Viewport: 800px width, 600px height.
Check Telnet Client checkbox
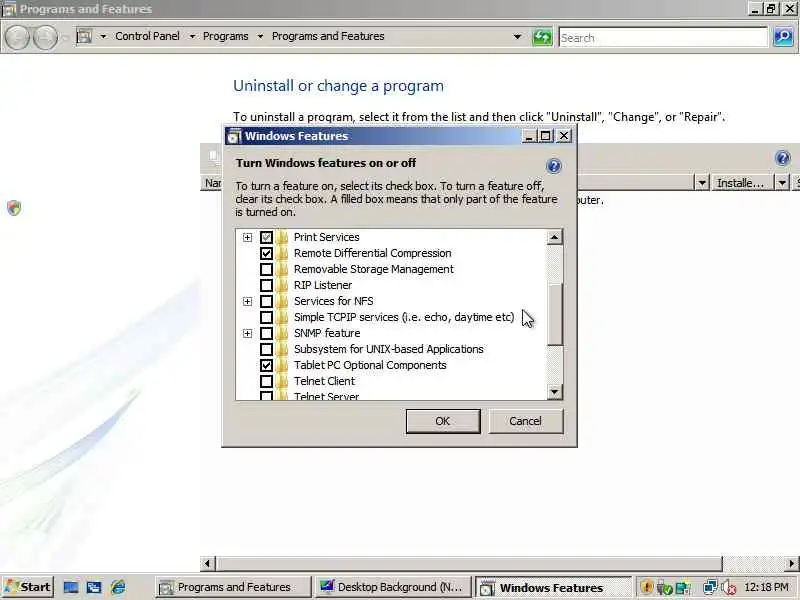[x=266, y=381]
